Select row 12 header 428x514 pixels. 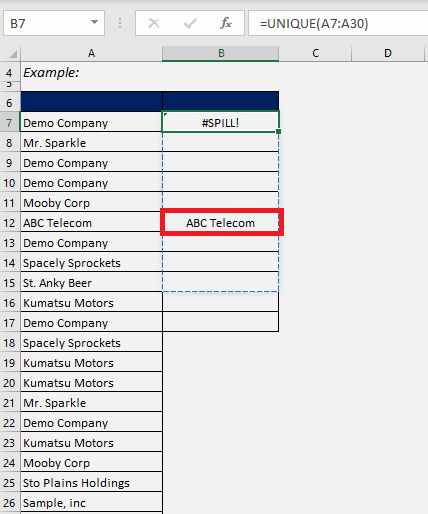10,223
